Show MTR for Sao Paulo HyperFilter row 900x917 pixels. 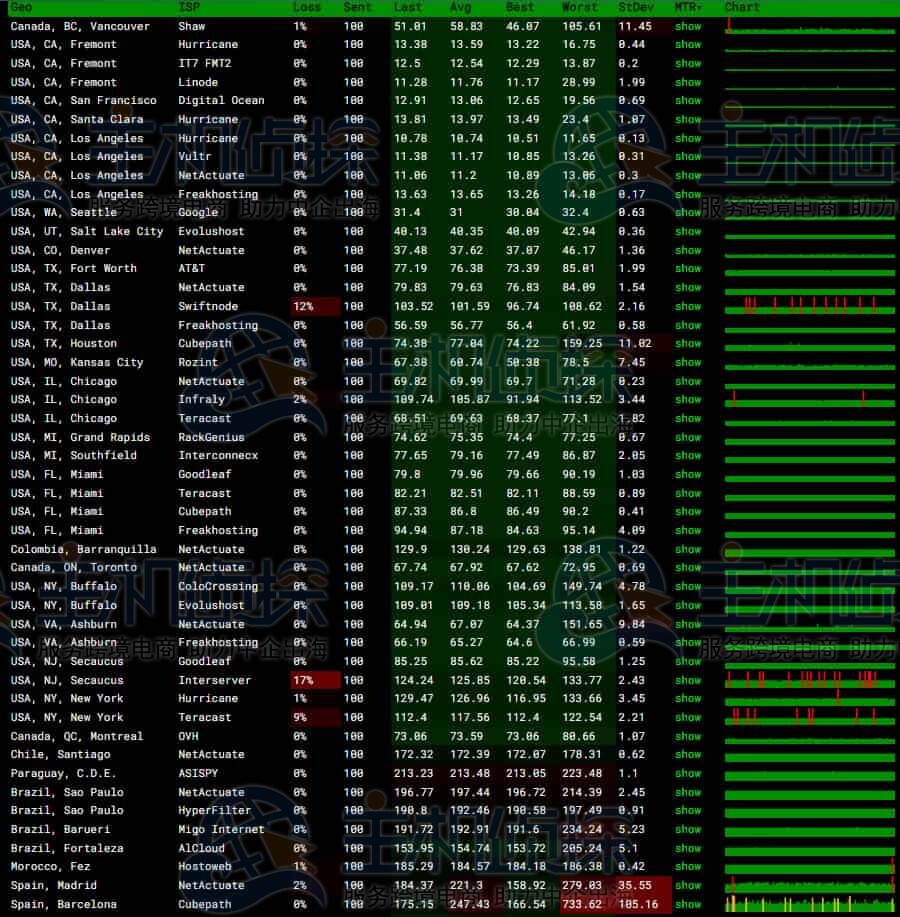coord(688,811)
